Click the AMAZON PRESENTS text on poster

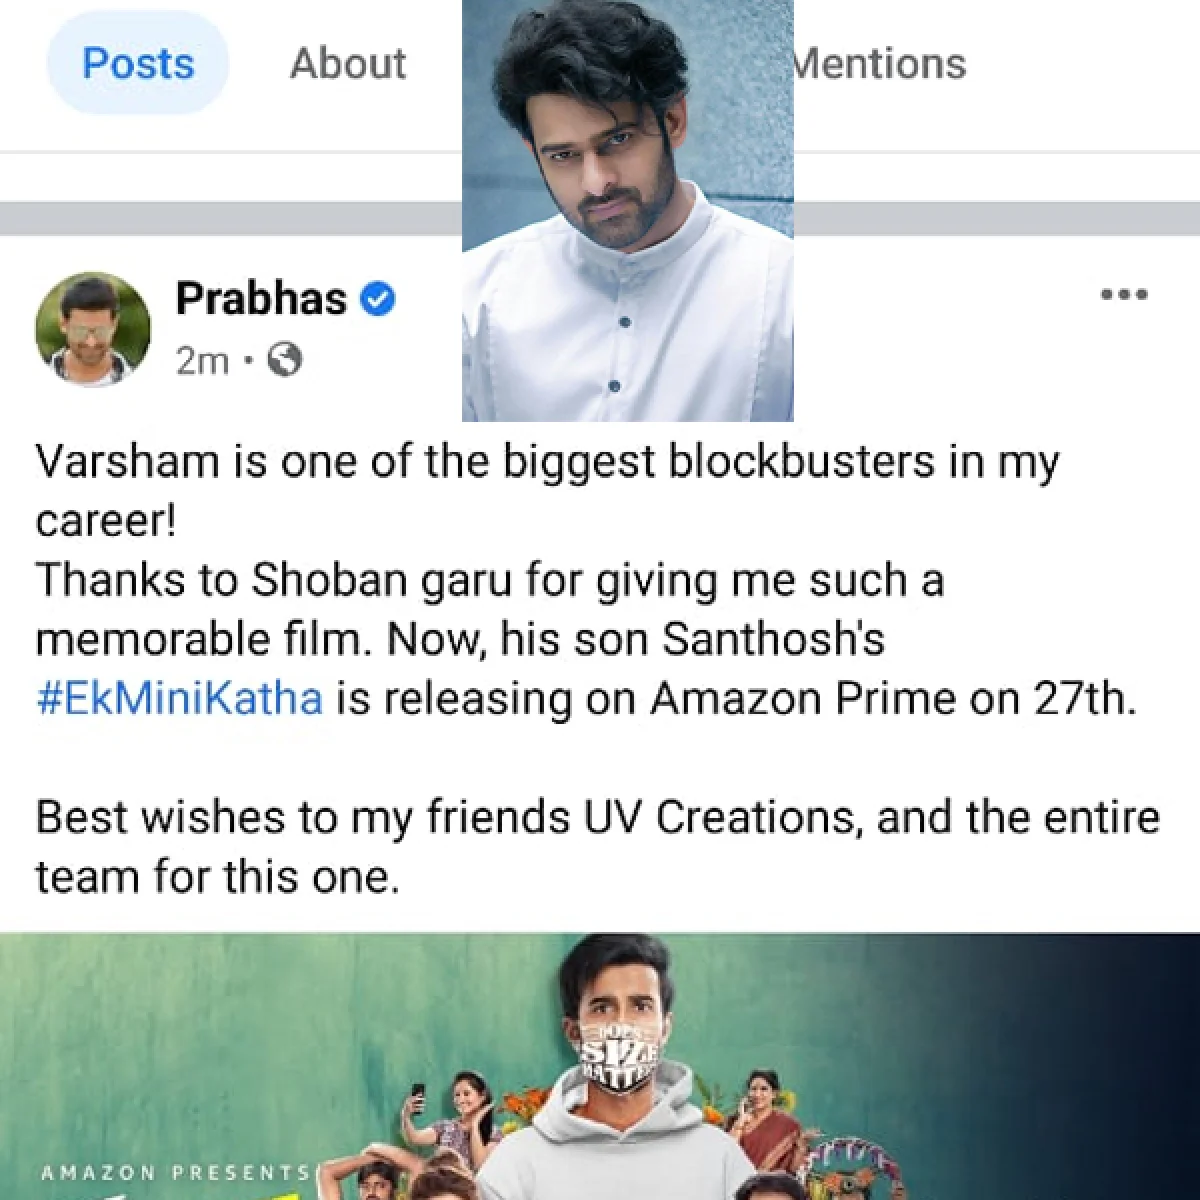(x=176, y=1172)
